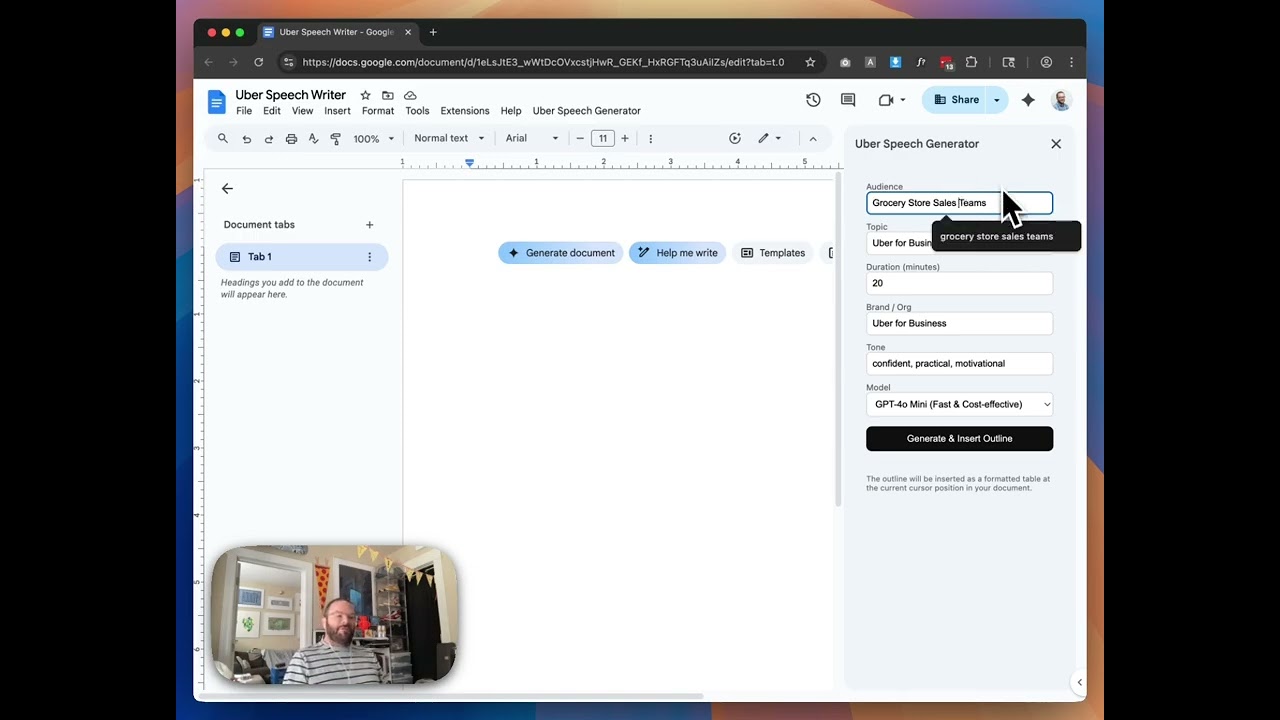Click the Share button
This screenshot has width=1280, height=720.
(x=955, y=100)
